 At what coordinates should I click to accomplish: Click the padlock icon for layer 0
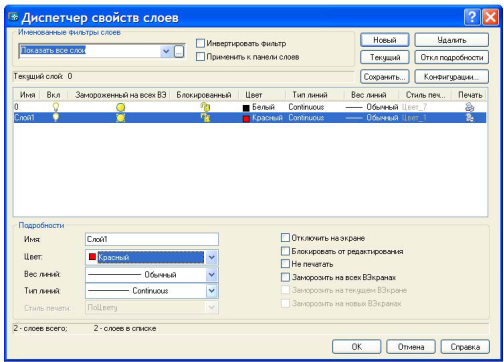(205, 107)
